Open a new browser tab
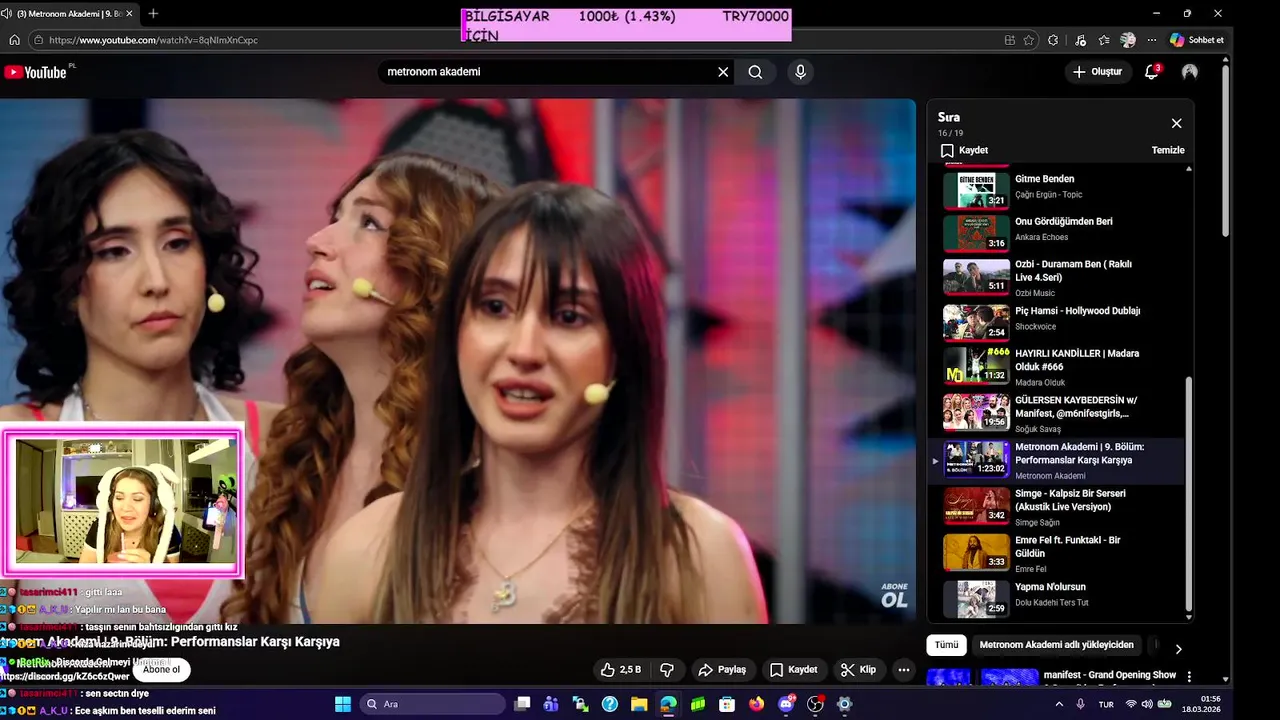The image size is (1280, 720). pyautogui.click(x=153, y=14)
